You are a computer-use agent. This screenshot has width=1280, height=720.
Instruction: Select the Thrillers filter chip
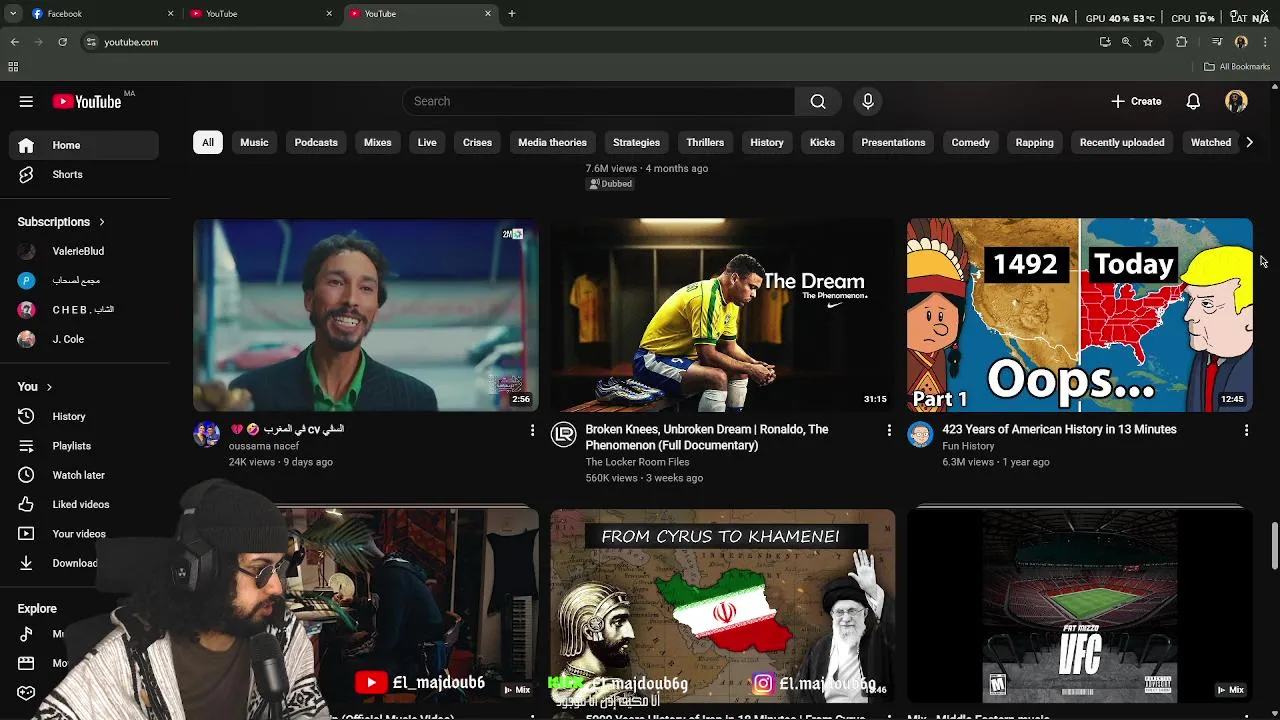(x=705, y=142)
